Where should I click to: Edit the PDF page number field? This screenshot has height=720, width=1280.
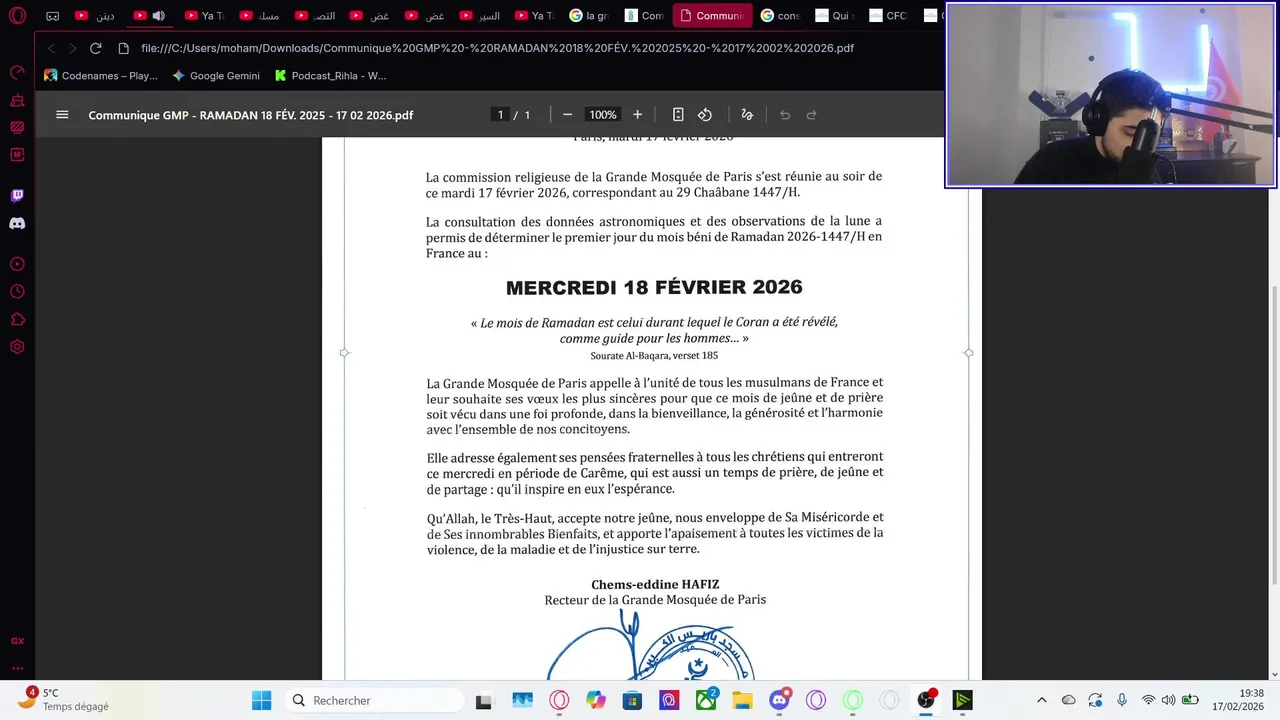tap(500, 115)
